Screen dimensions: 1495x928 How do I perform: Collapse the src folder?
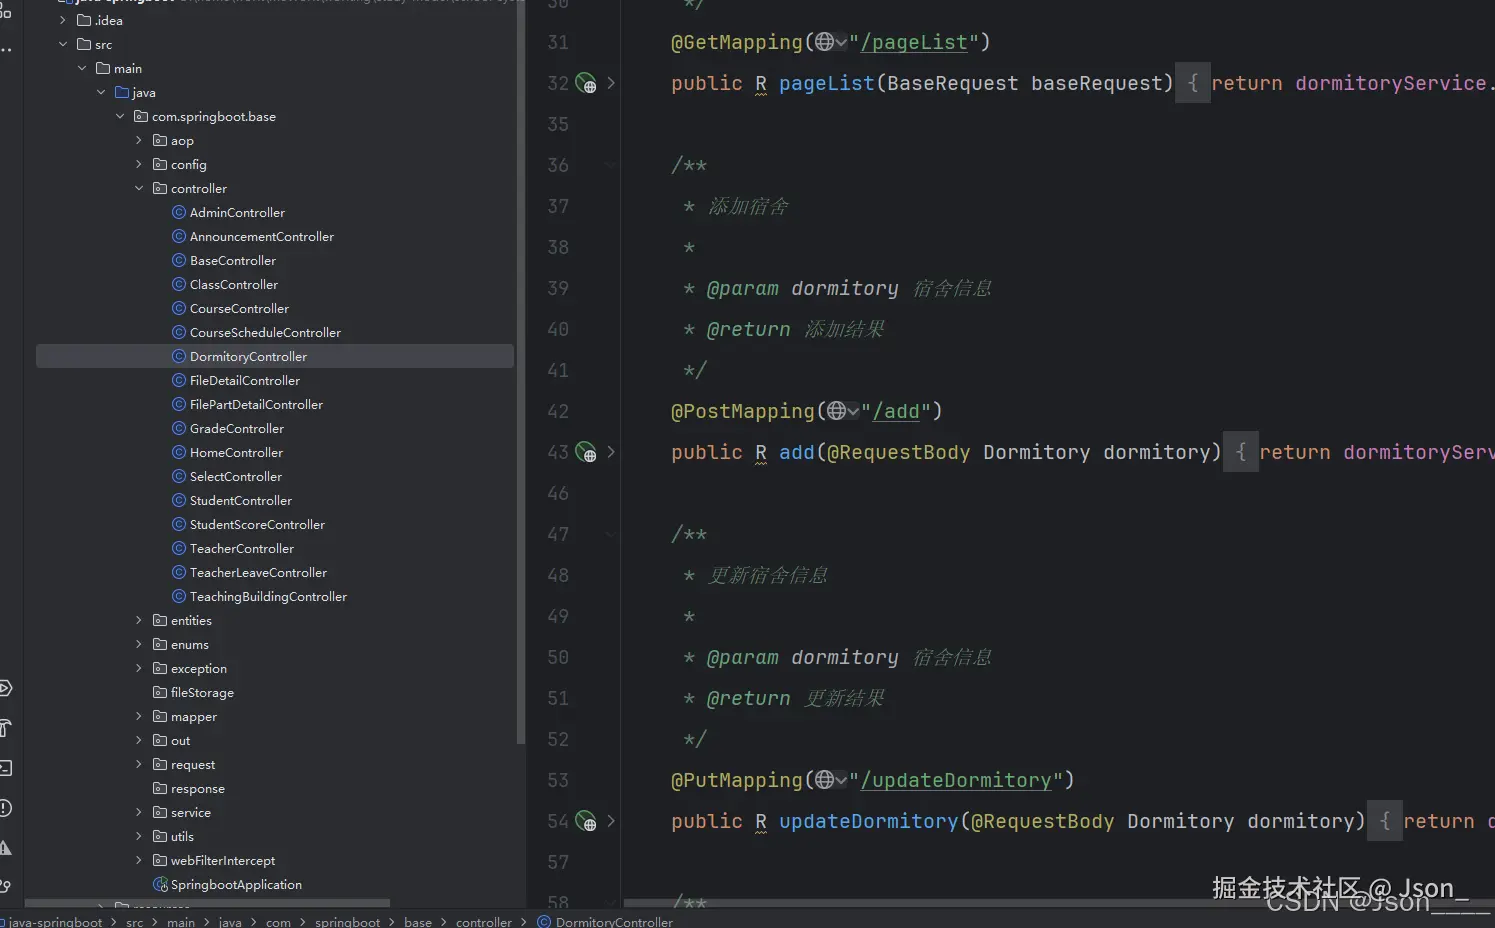63,44
